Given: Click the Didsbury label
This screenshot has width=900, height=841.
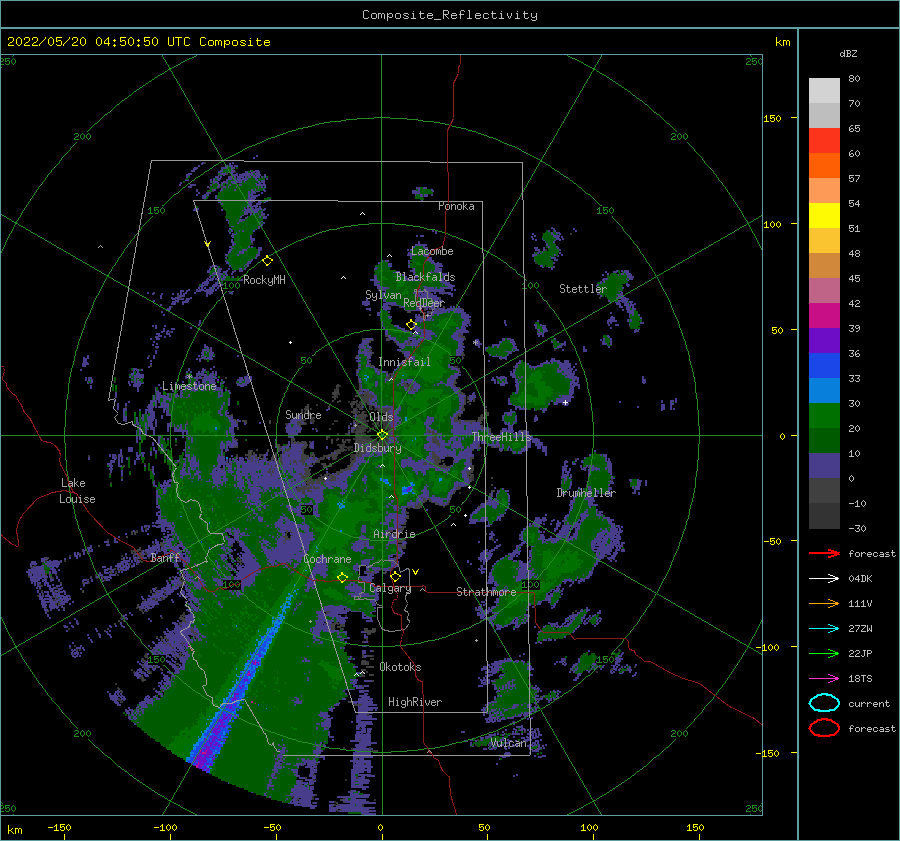Looking at the screenshot, I should (x=378, y=448).
